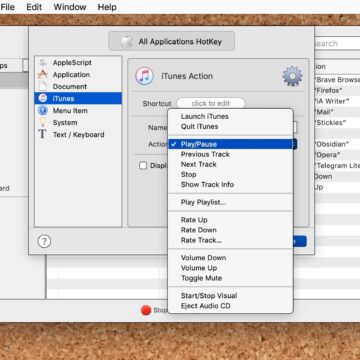360x360 pixels.
Task: Select the Up row in background list
Action: pyautogui.click(x=337, y=187)
